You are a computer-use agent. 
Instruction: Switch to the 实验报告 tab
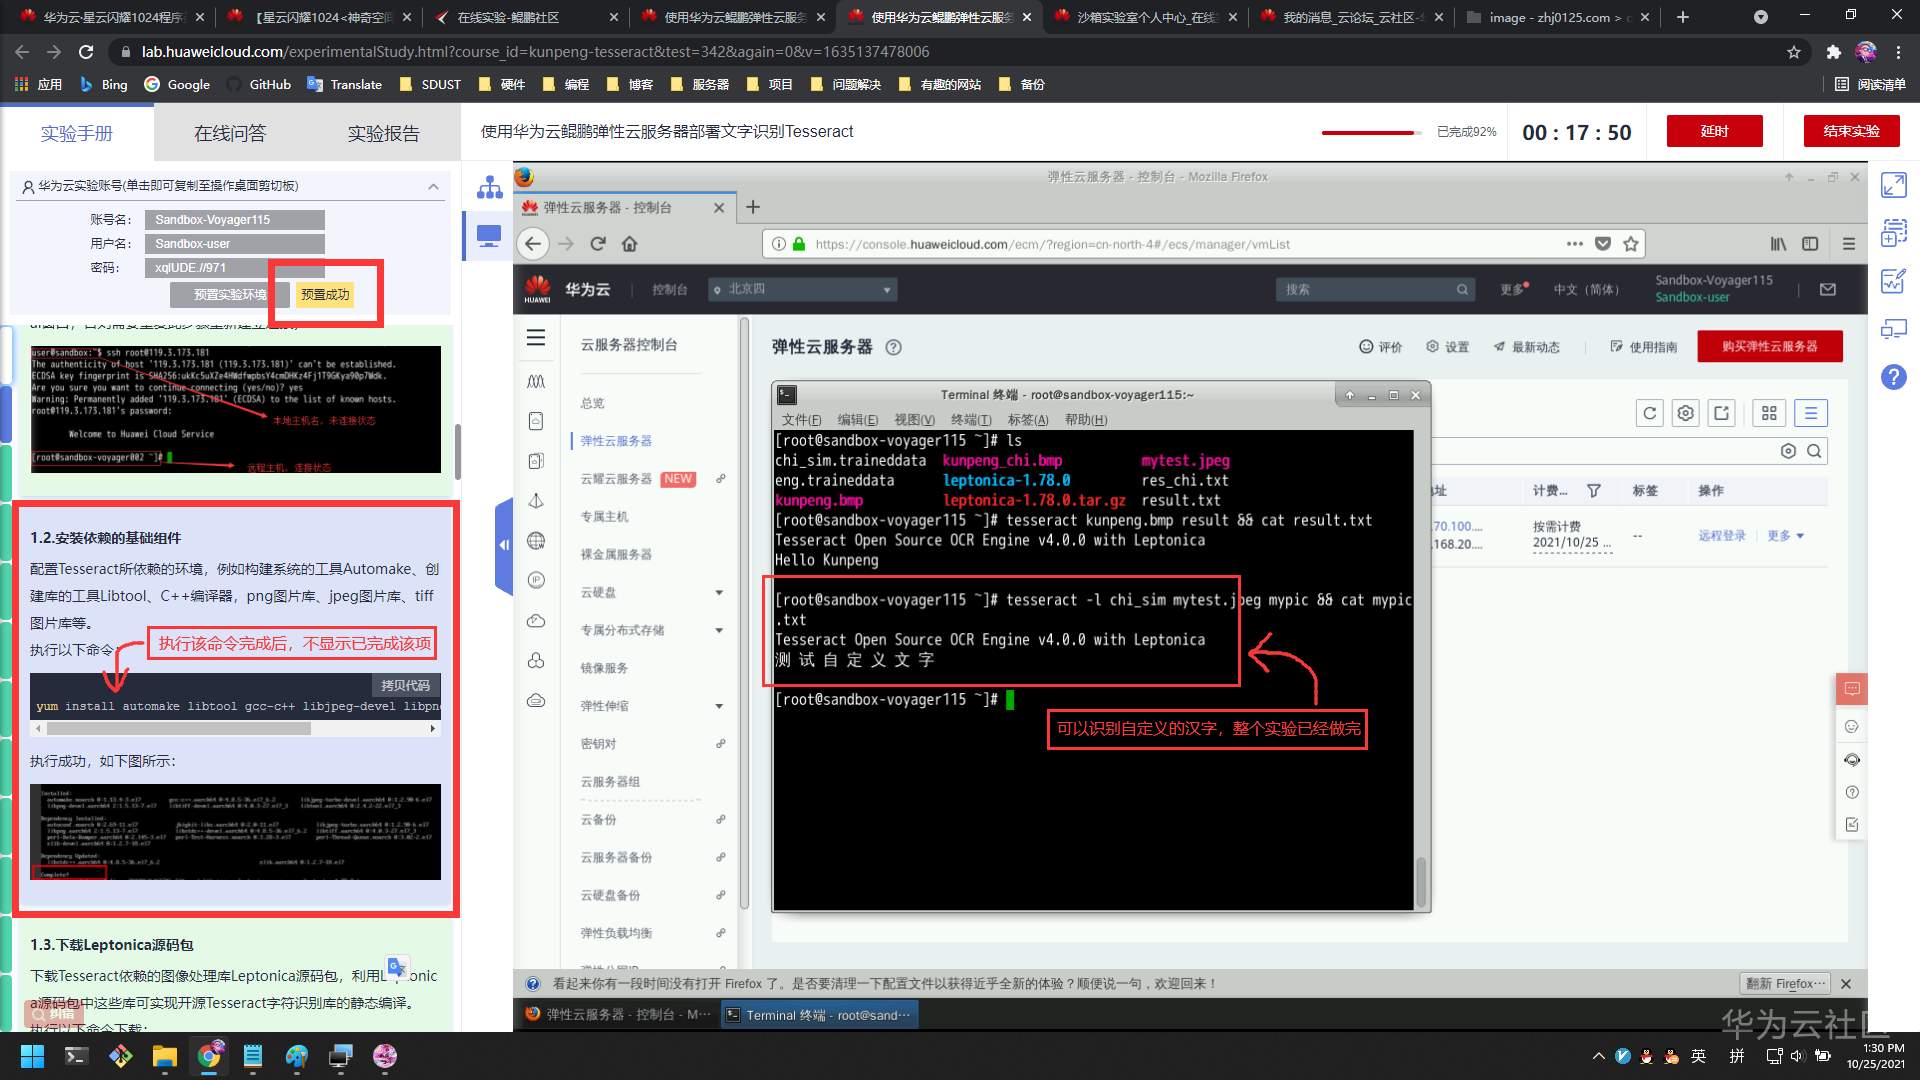pos(384,133)
